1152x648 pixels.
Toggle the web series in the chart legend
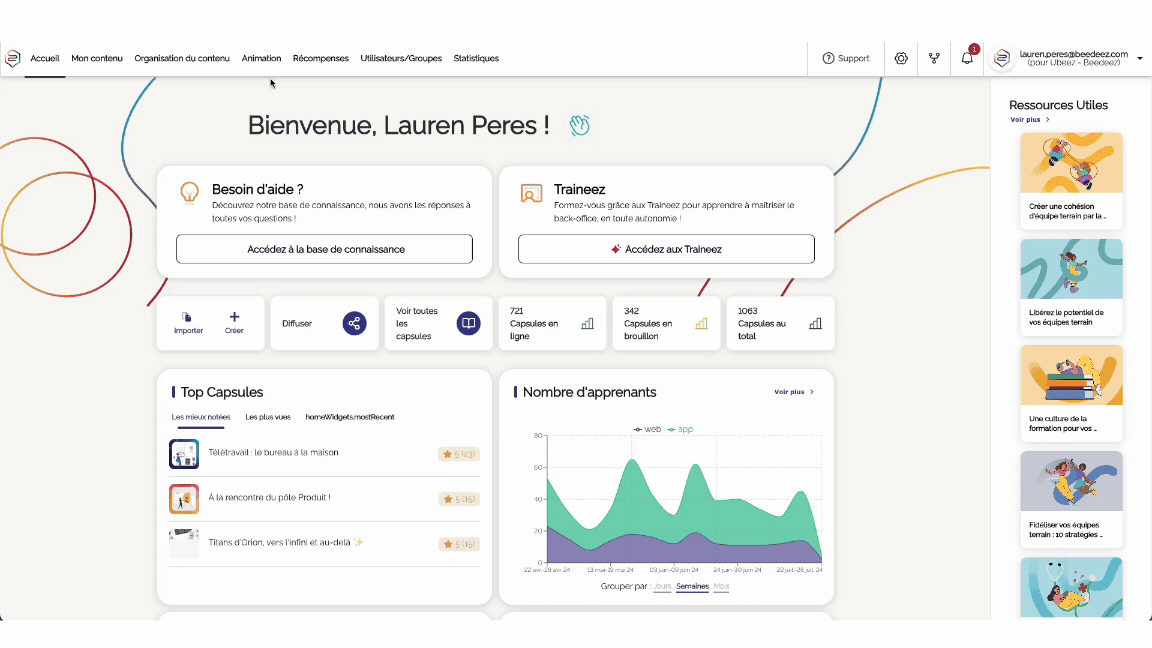(x=647, y=429)
